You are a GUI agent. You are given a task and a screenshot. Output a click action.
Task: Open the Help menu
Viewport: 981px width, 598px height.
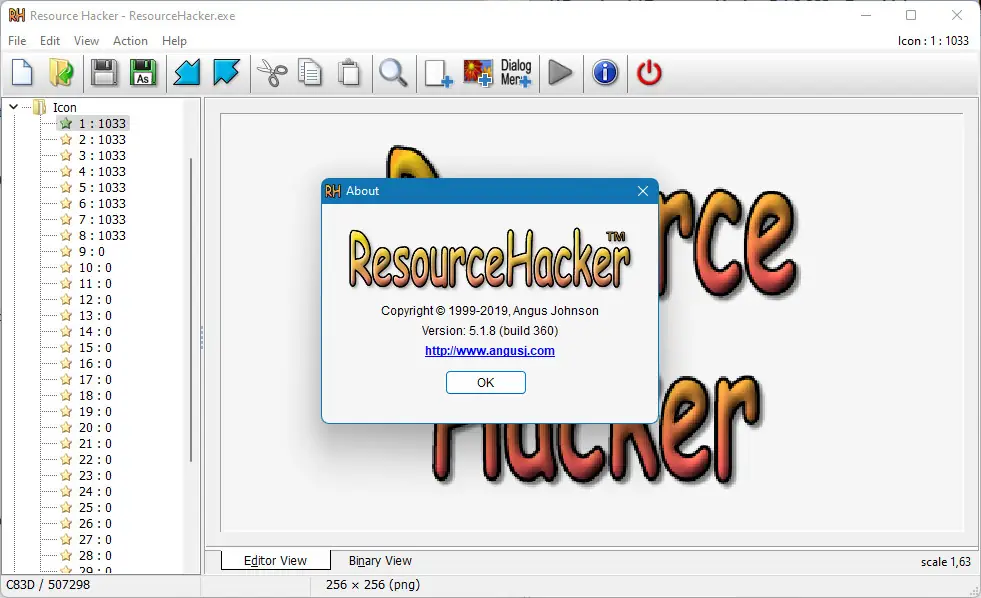tap(174, 41)
